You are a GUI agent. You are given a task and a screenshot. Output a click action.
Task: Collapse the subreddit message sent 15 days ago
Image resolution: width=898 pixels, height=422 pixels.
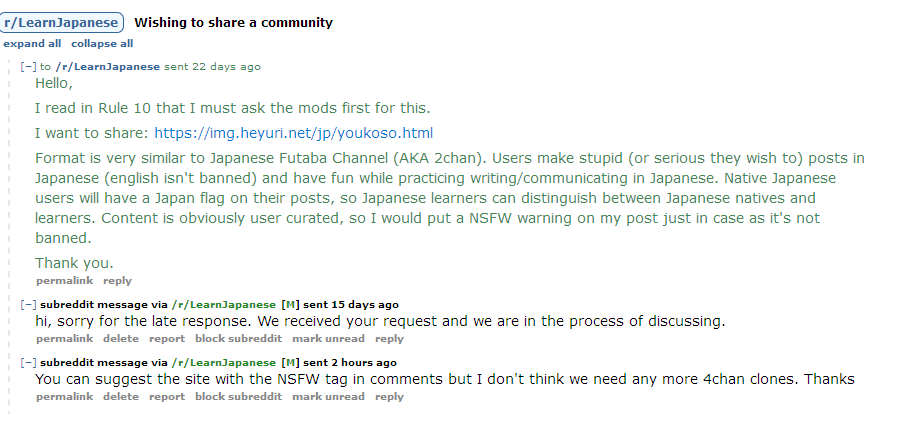click(x=28, y=305)
